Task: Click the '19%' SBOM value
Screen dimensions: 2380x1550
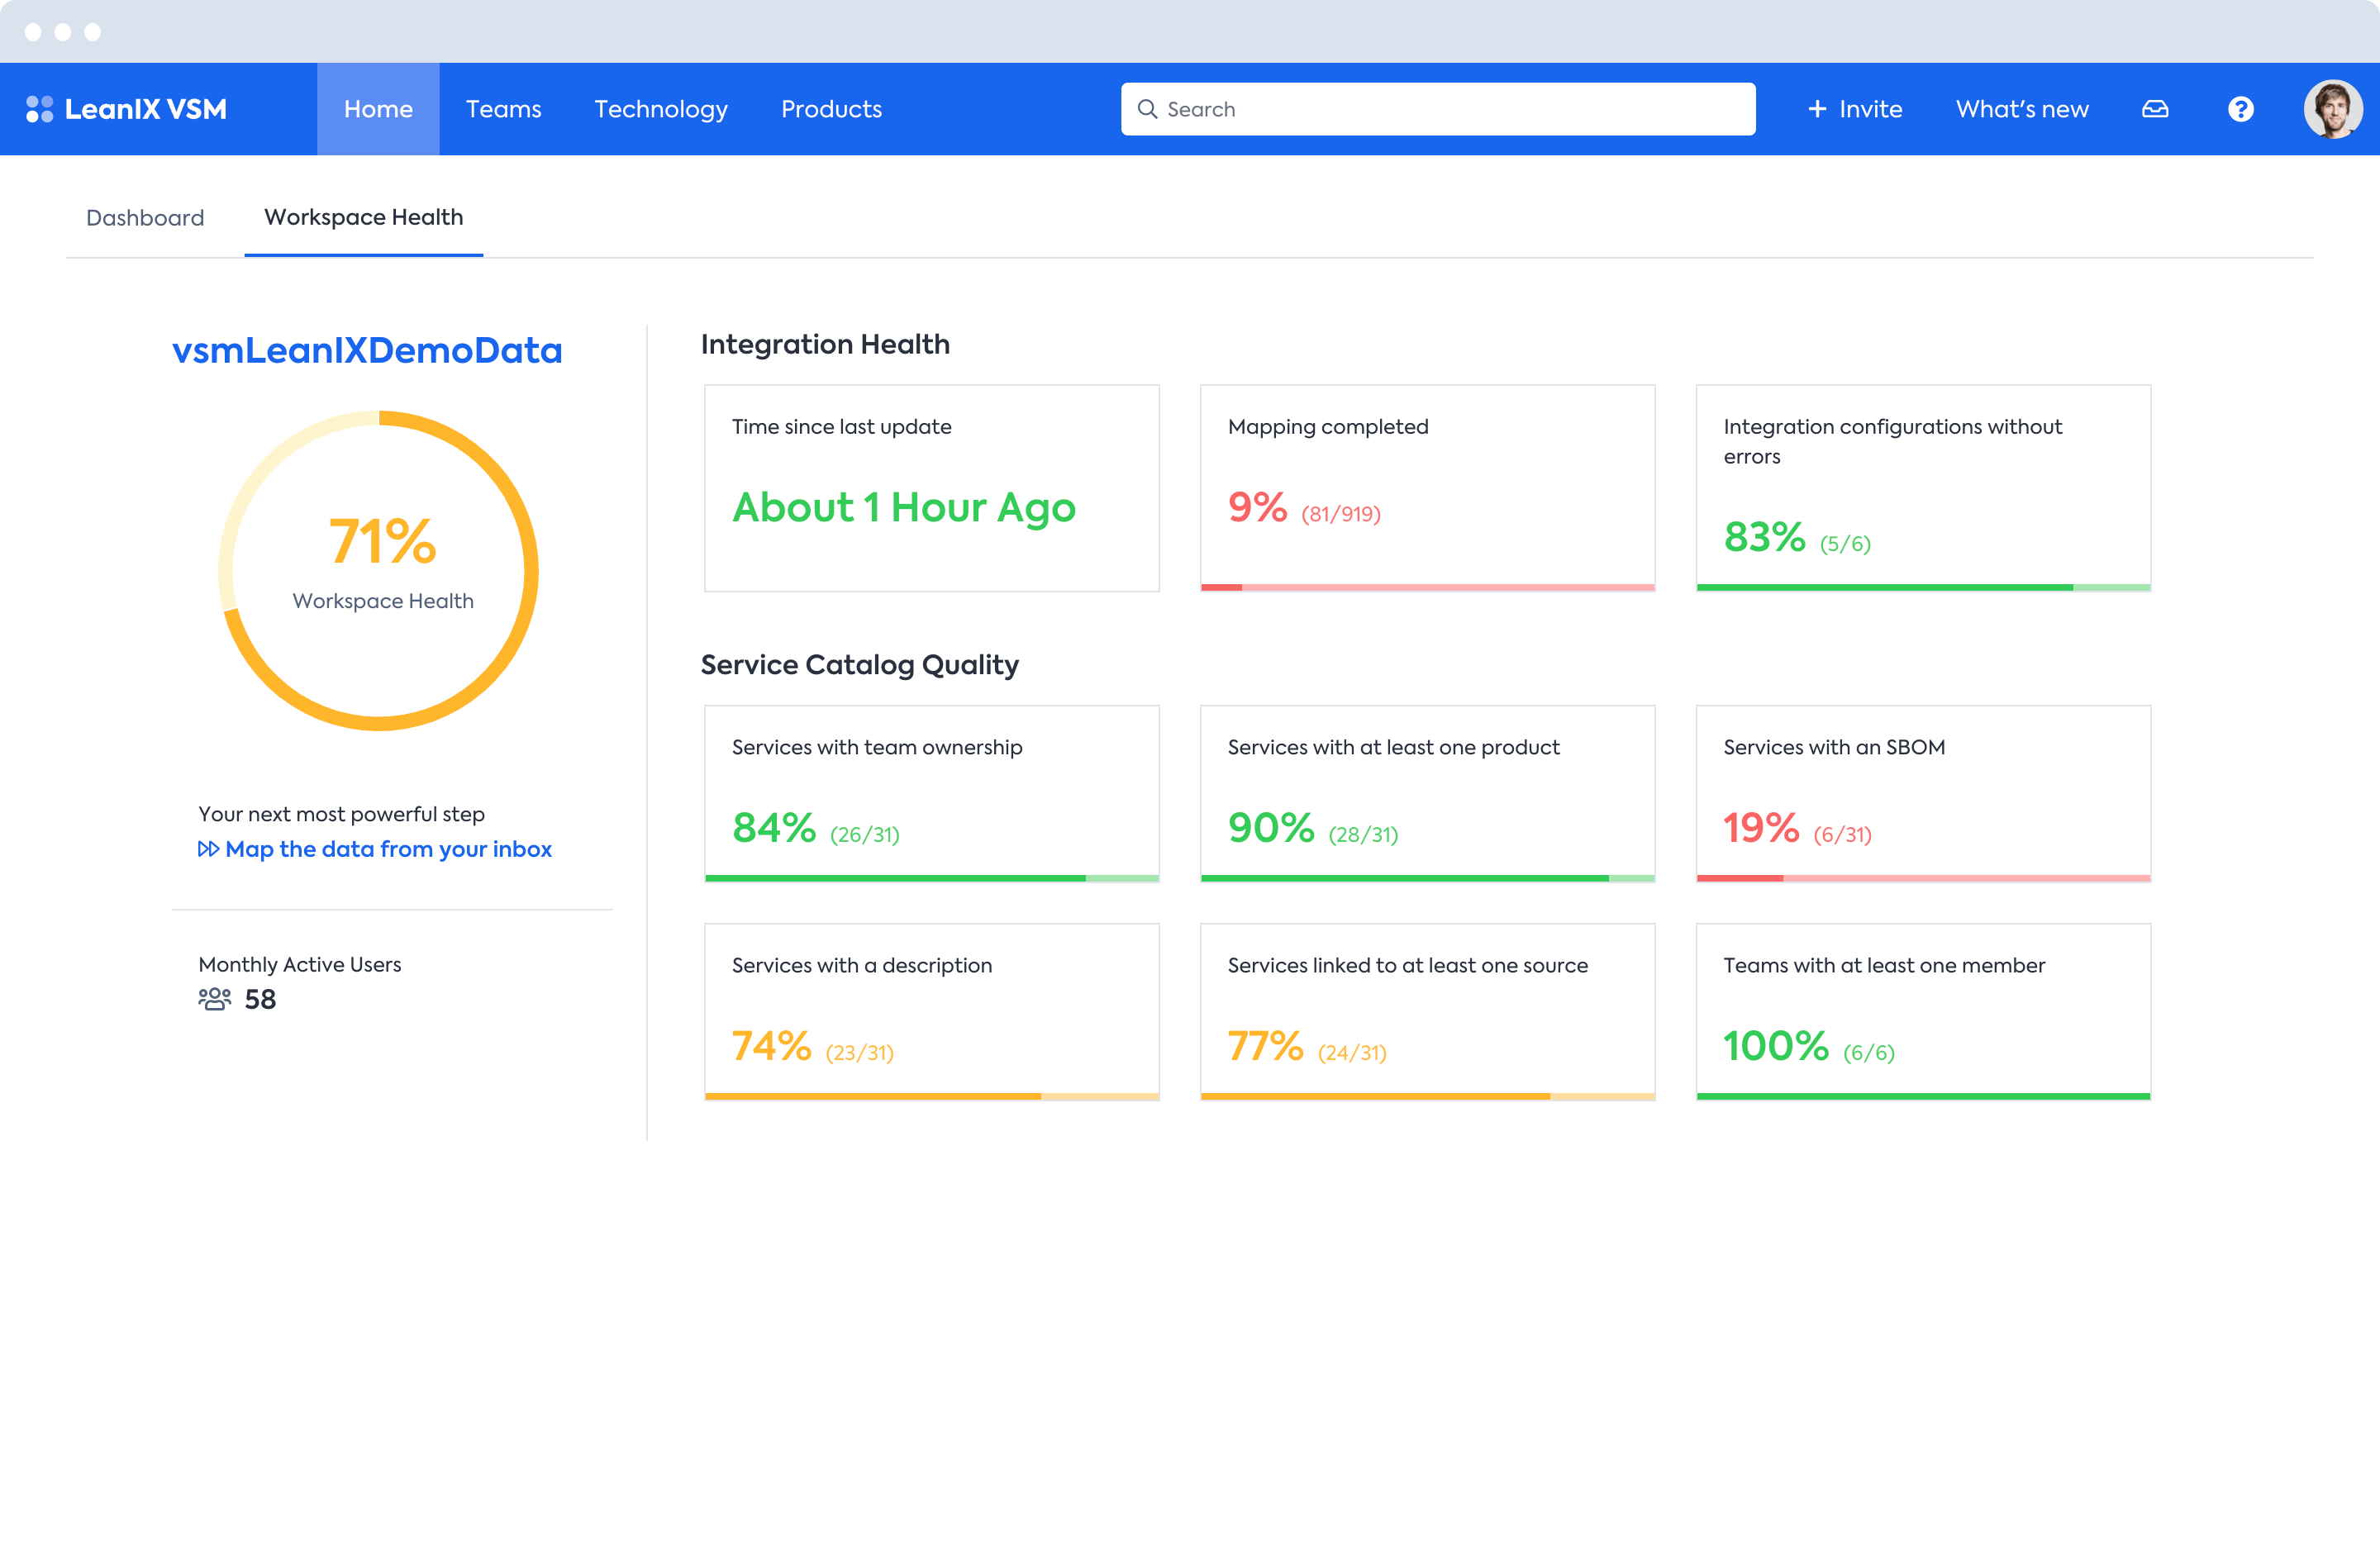Action: coord(1761,828)
